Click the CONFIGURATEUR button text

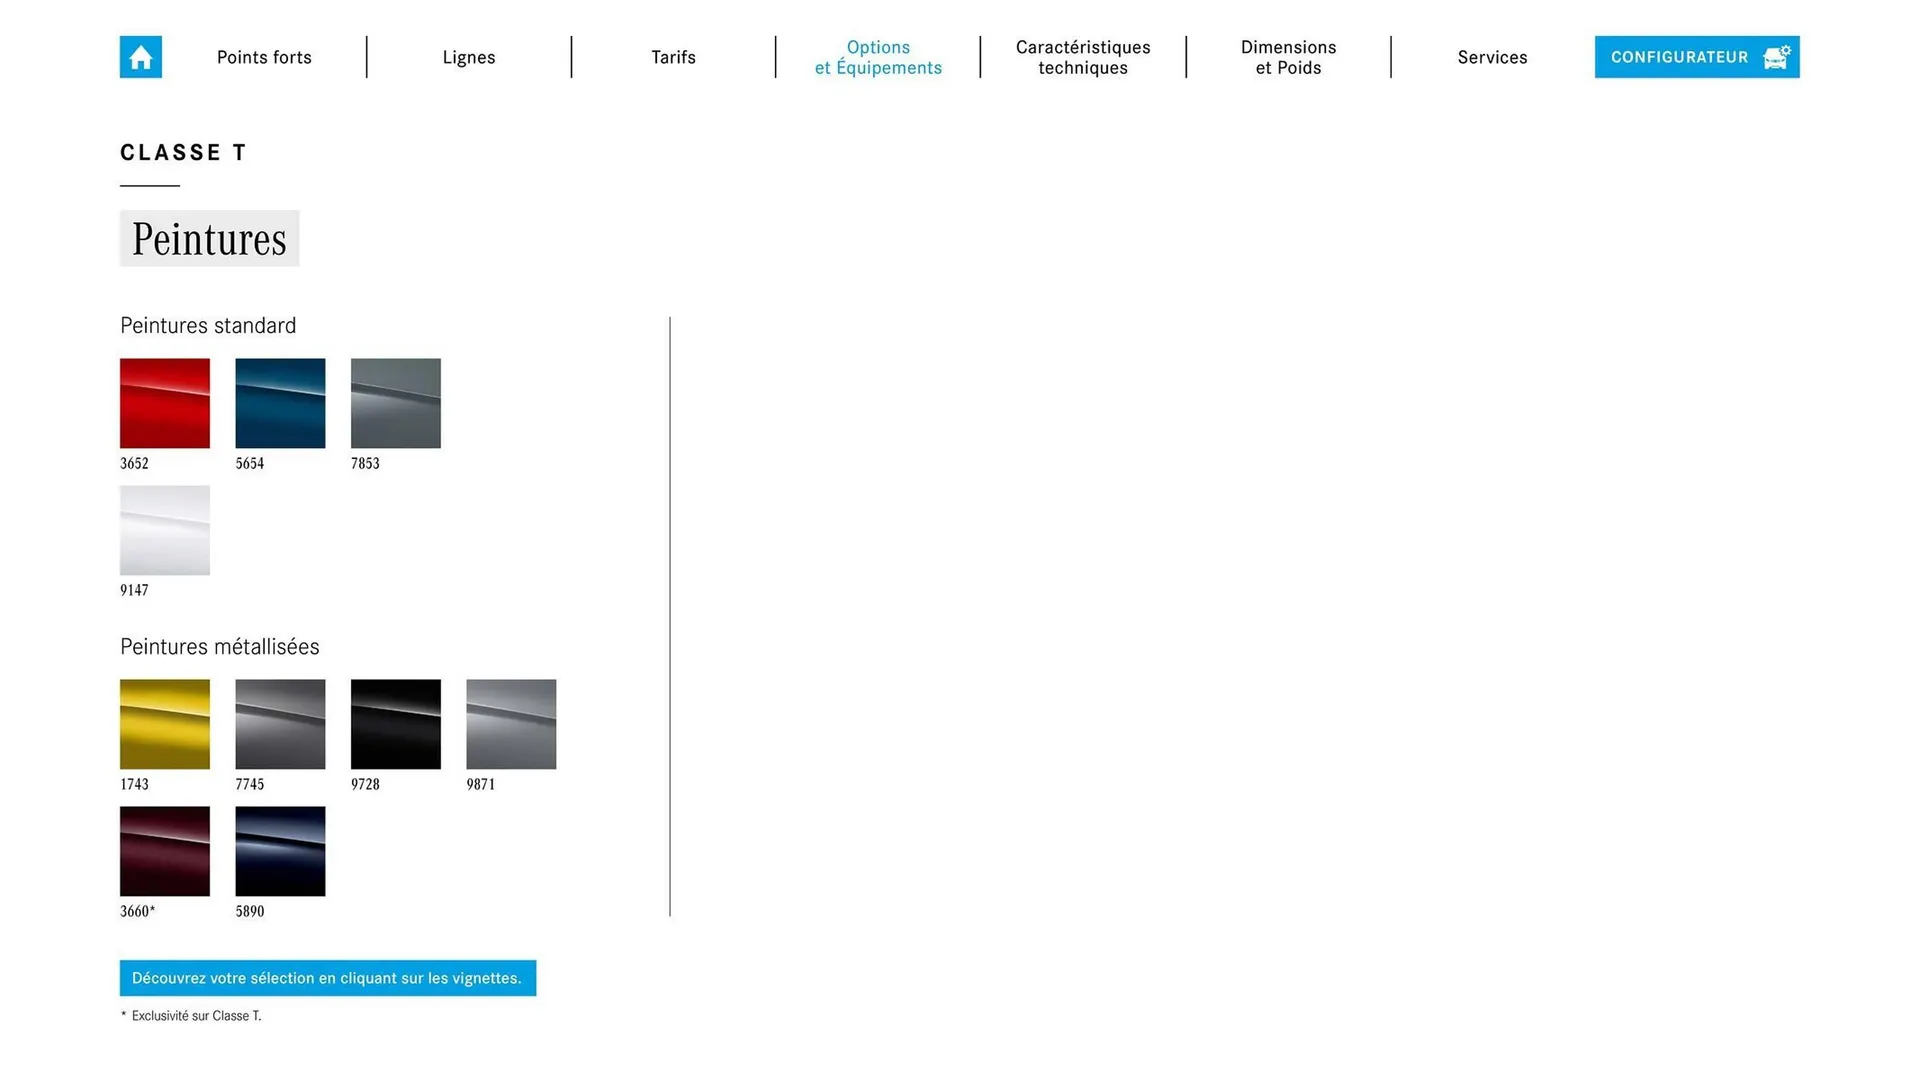tap(1679, 57)
